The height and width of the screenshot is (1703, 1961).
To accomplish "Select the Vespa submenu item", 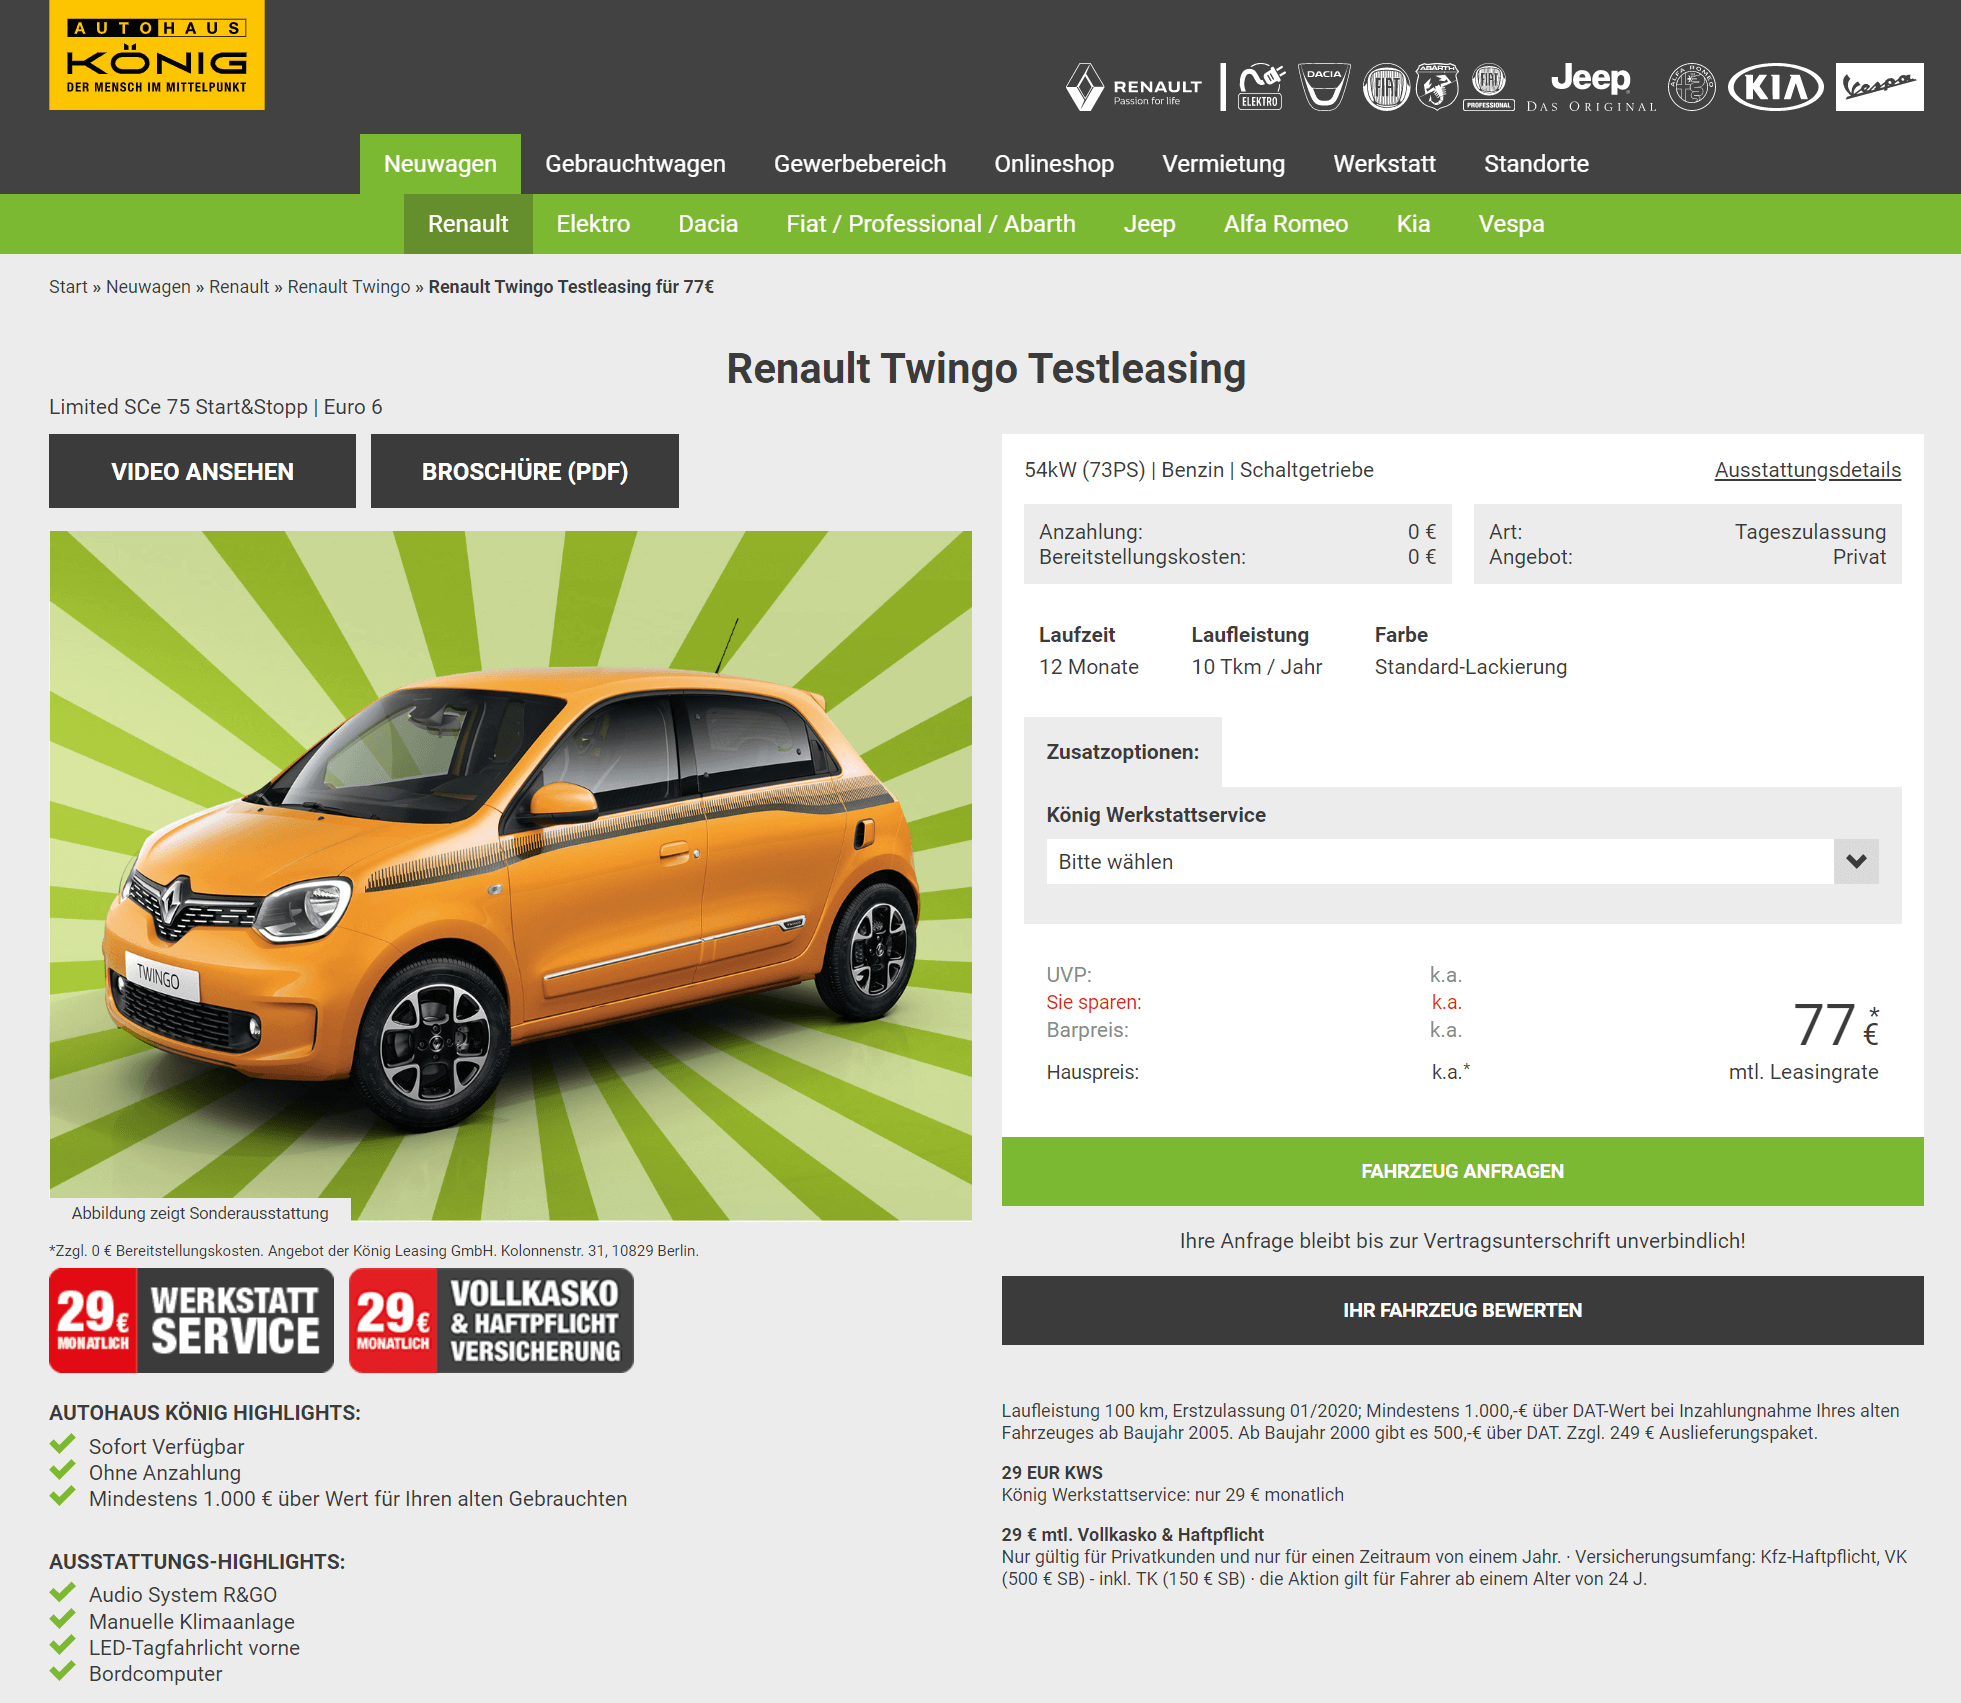I will tap(1511, 223).
